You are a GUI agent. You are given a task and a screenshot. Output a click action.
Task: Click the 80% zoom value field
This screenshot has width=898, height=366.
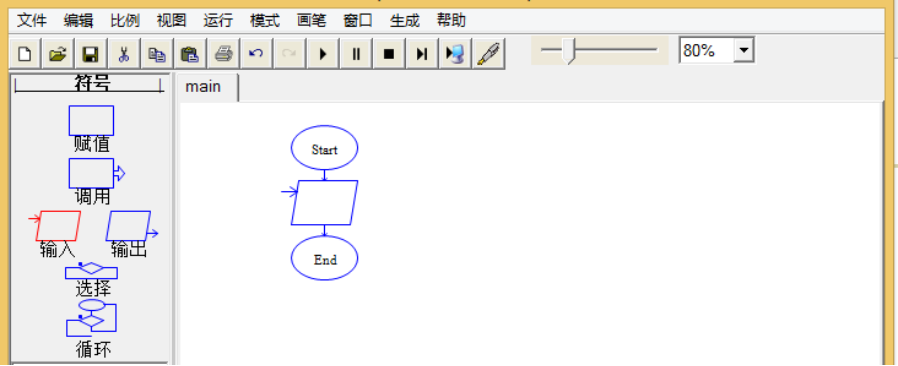pyautogui.click(x=707, y=50)
